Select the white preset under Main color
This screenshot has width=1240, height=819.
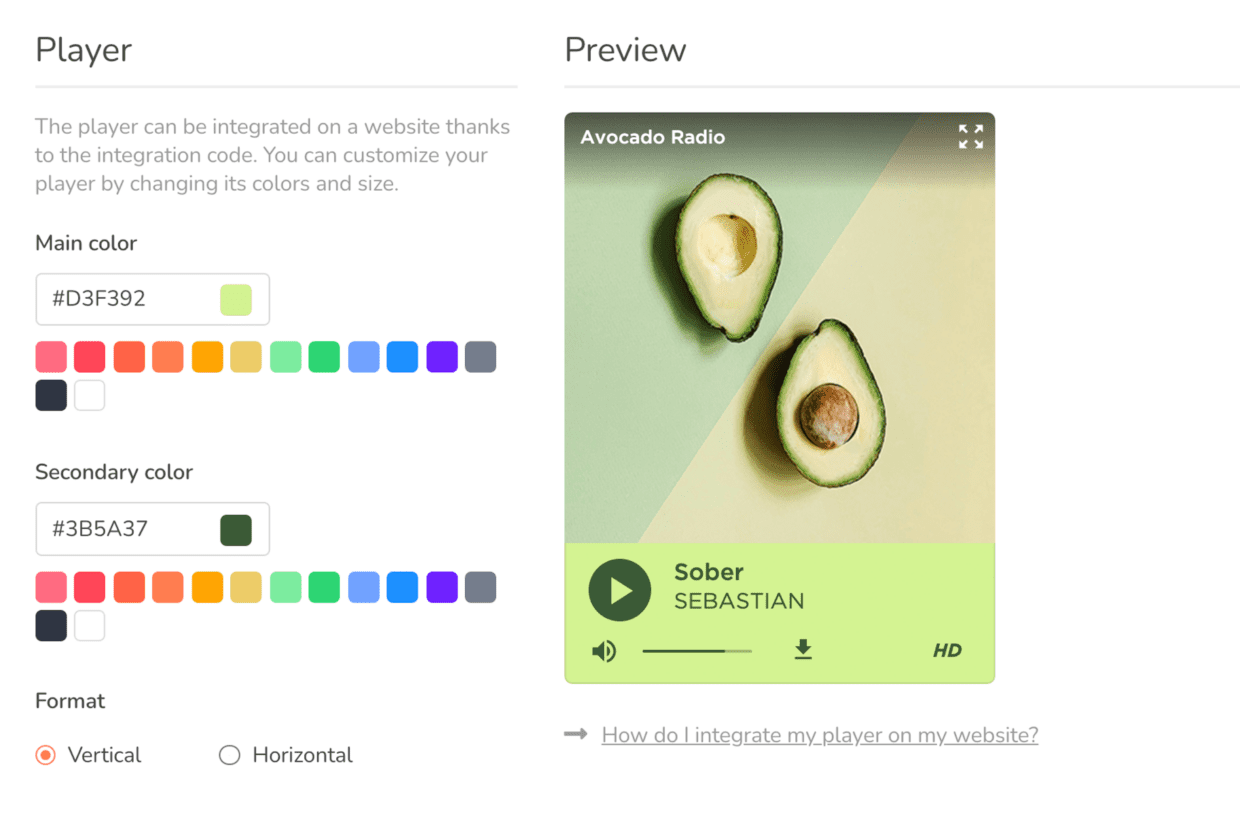point(89,395)
